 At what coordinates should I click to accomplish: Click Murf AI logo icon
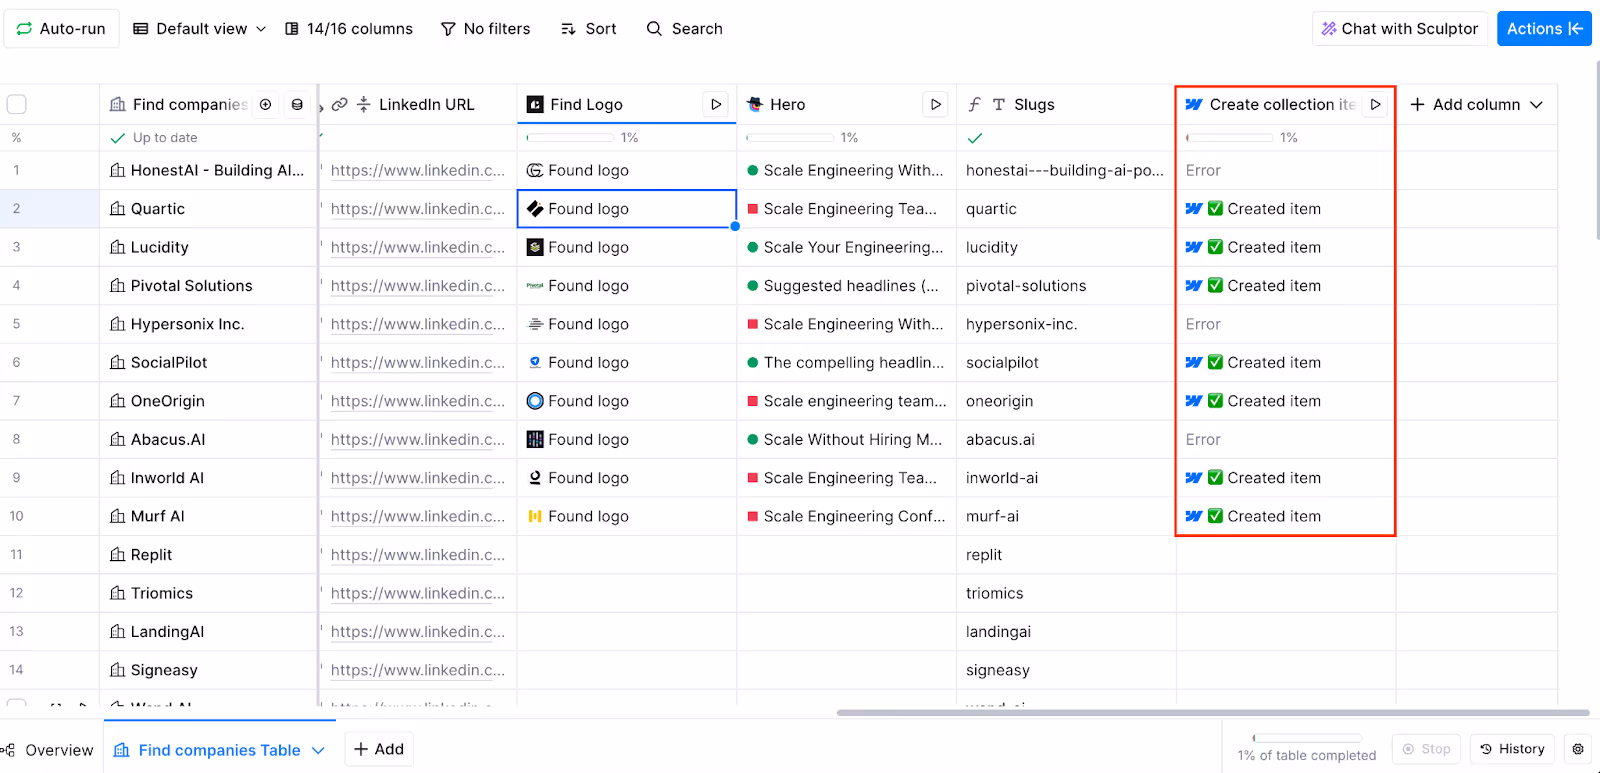coord(535,516)
